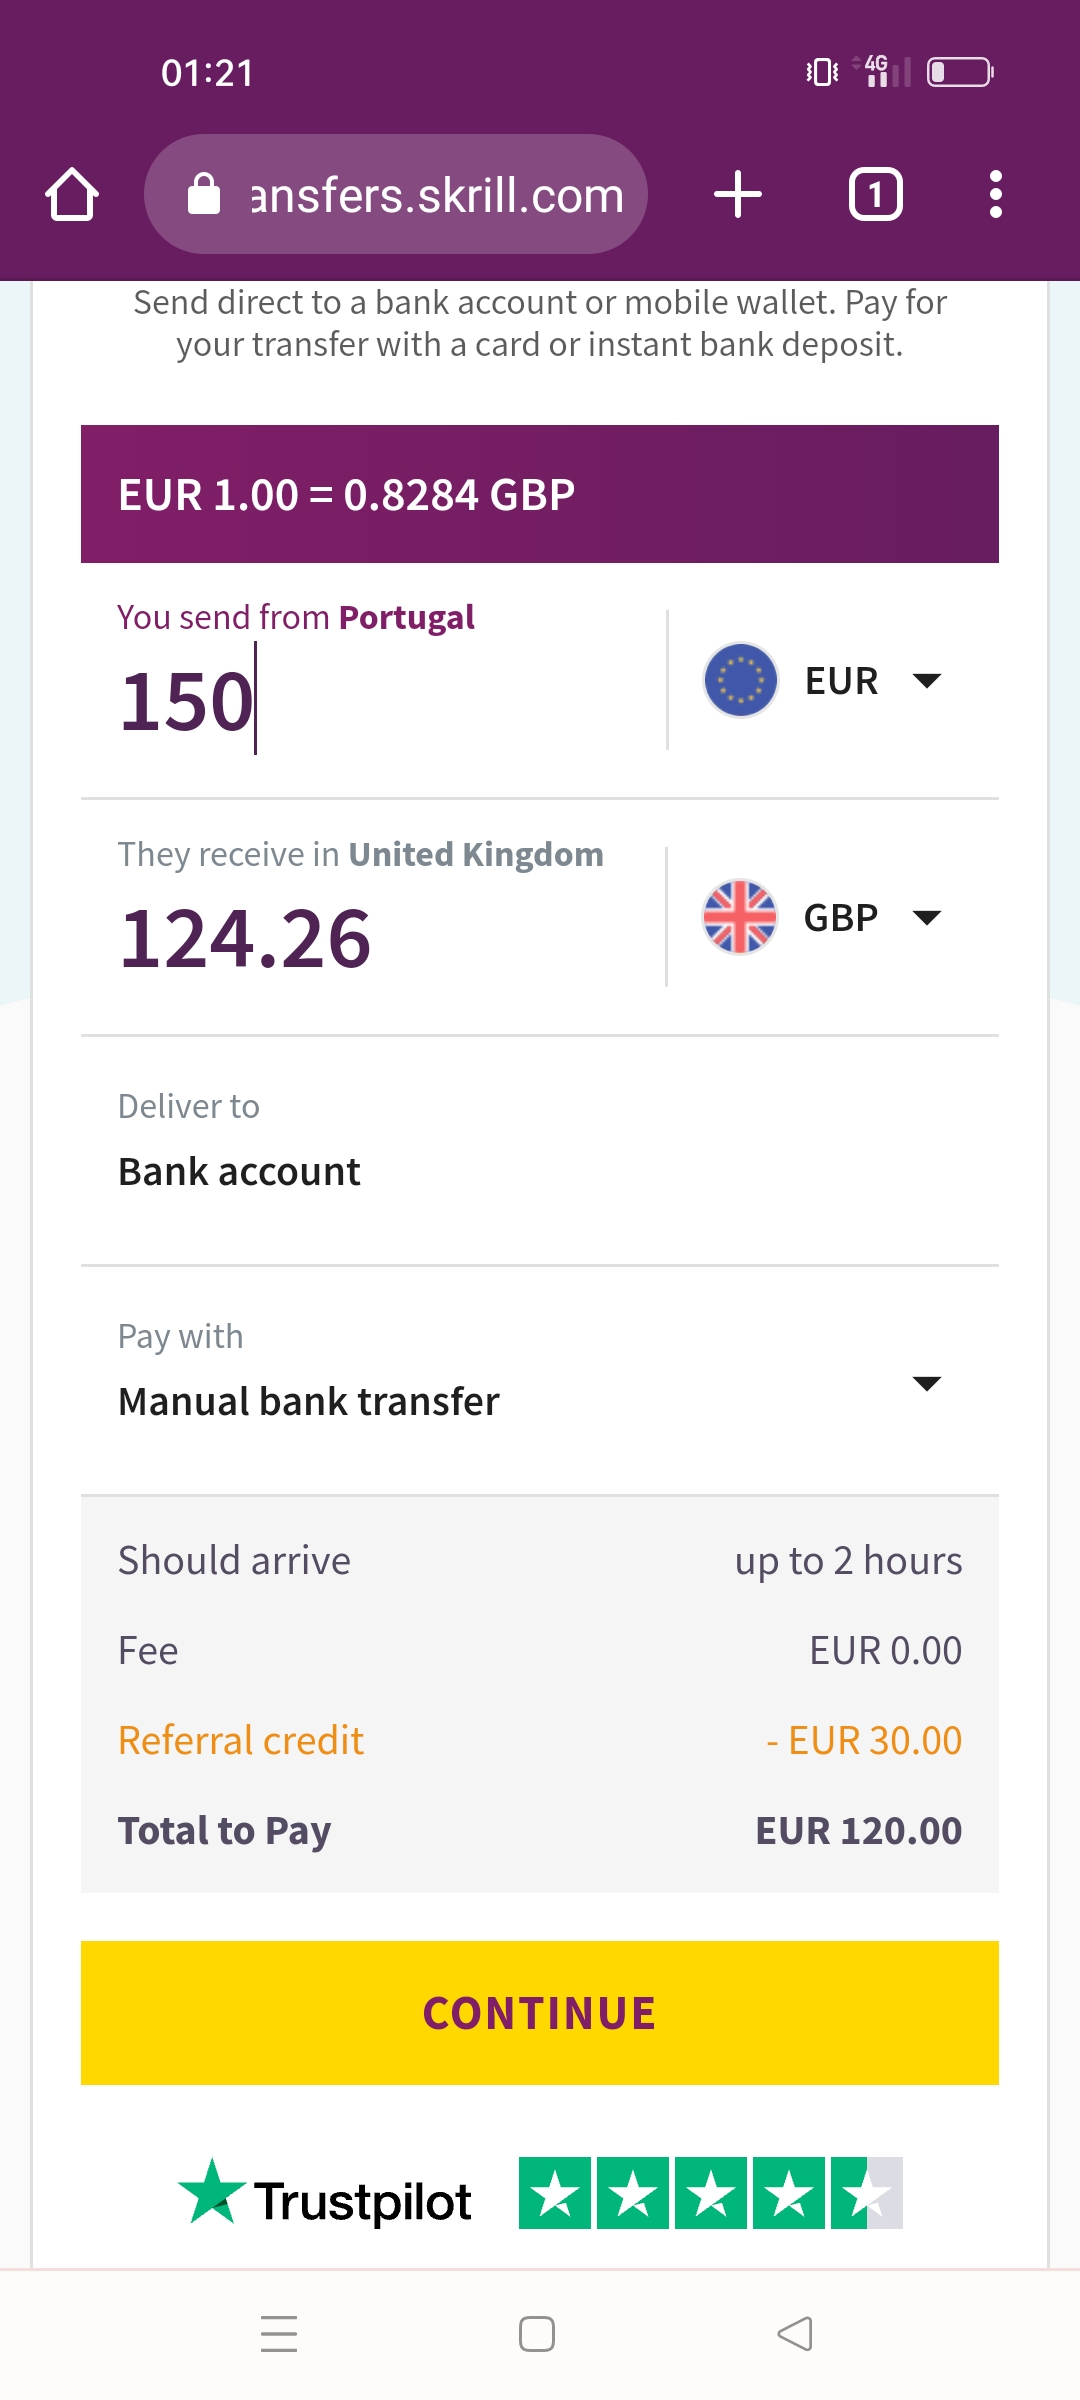Screen dimensions: 1080x2400
Task: Expand the Pay with dropdown arrow
Action: [x=927, y=1384]
